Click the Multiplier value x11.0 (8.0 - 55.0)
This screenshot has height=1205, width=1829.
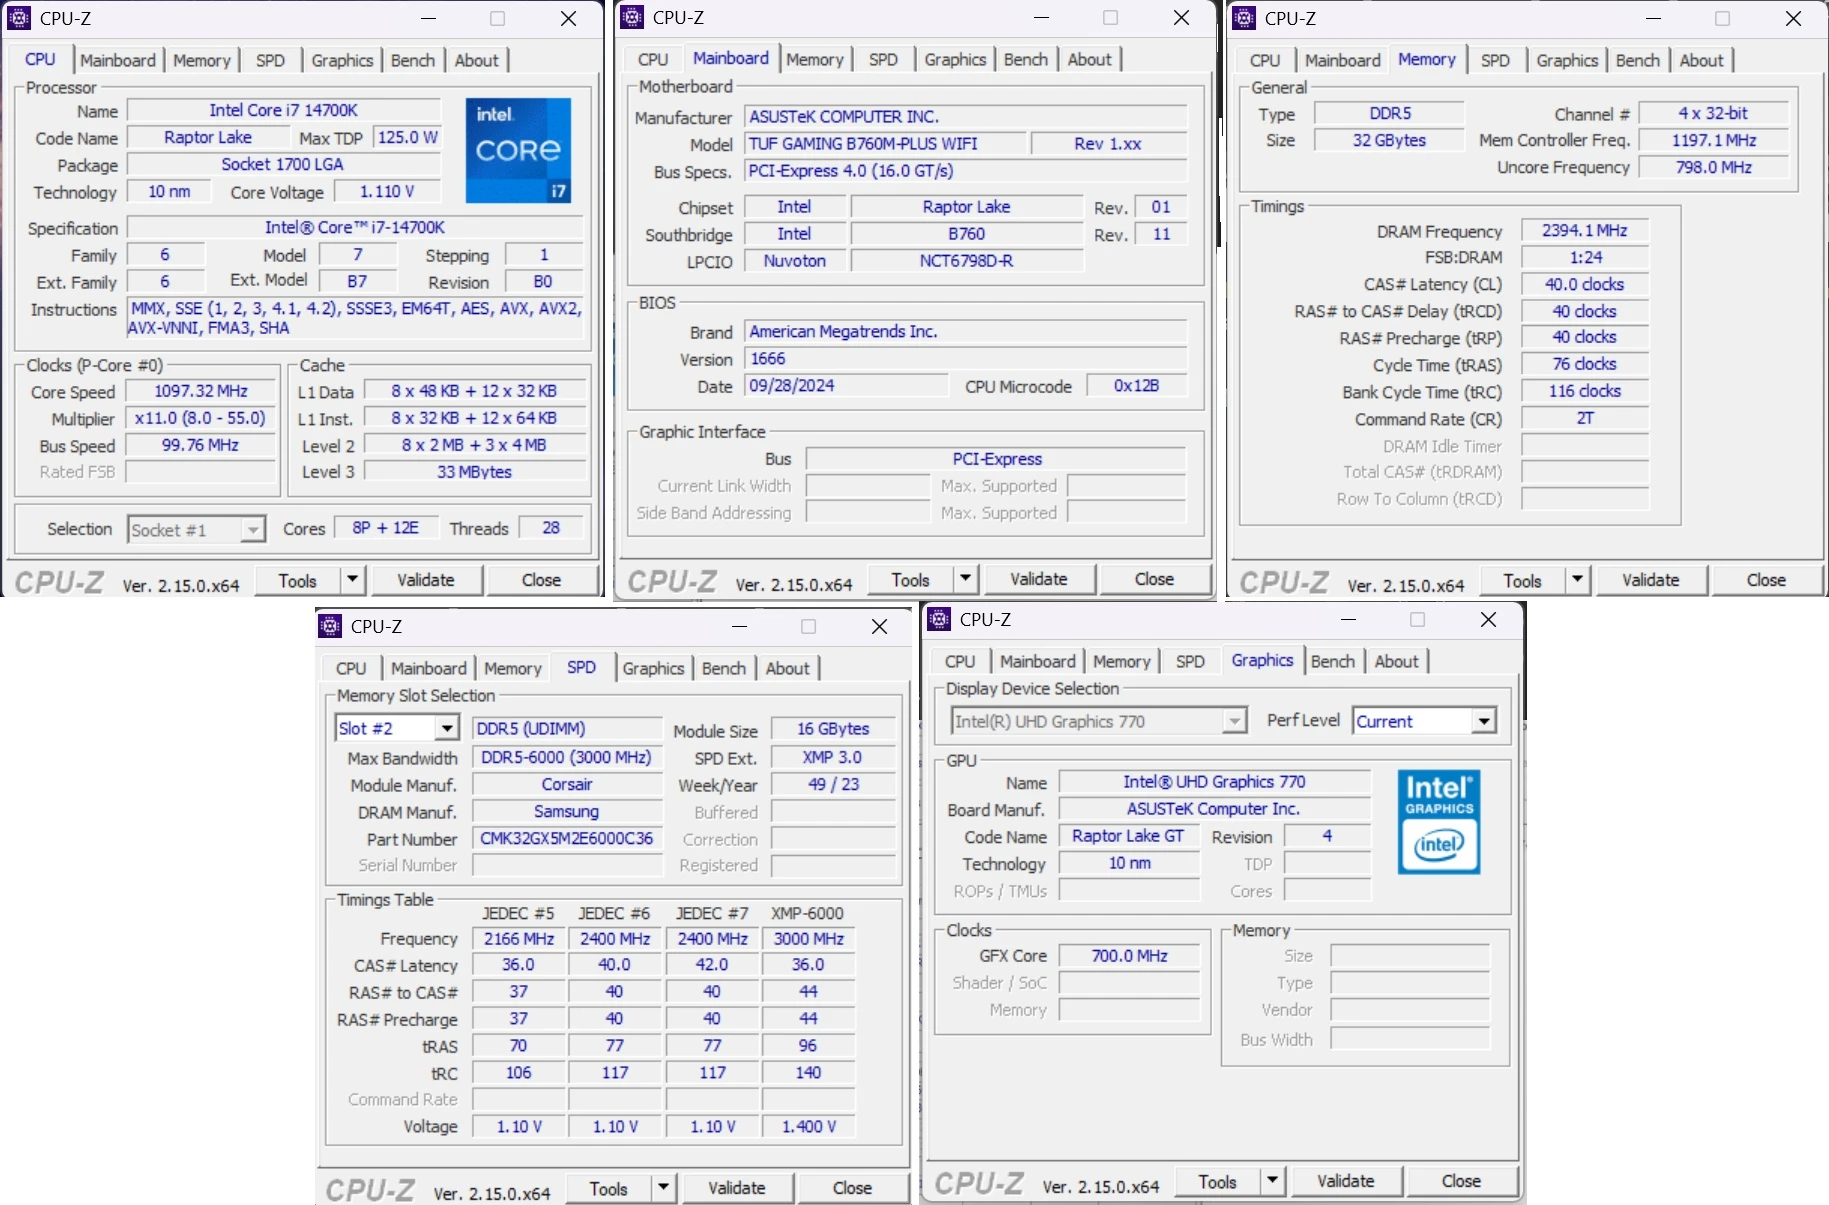click(201, 418)
